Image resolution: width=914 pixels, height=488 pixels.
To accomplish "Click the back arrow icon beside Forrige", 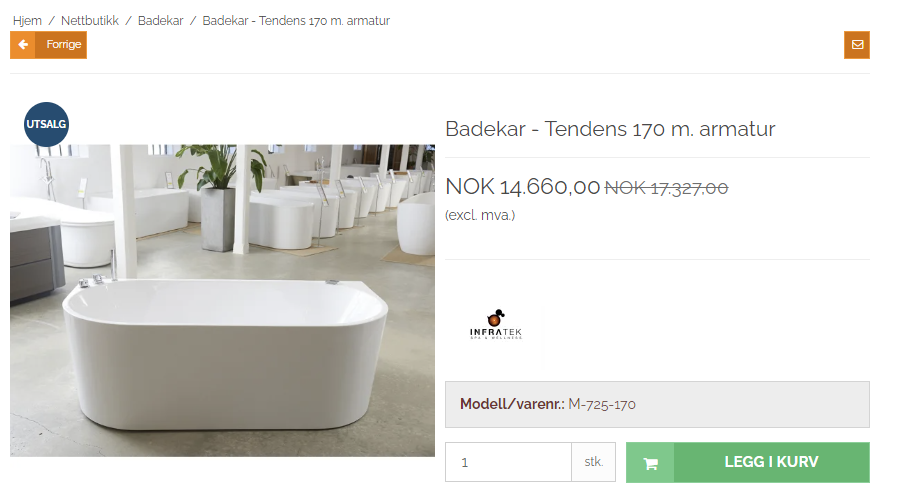I will pyautogui.click(x=23, y=45).
